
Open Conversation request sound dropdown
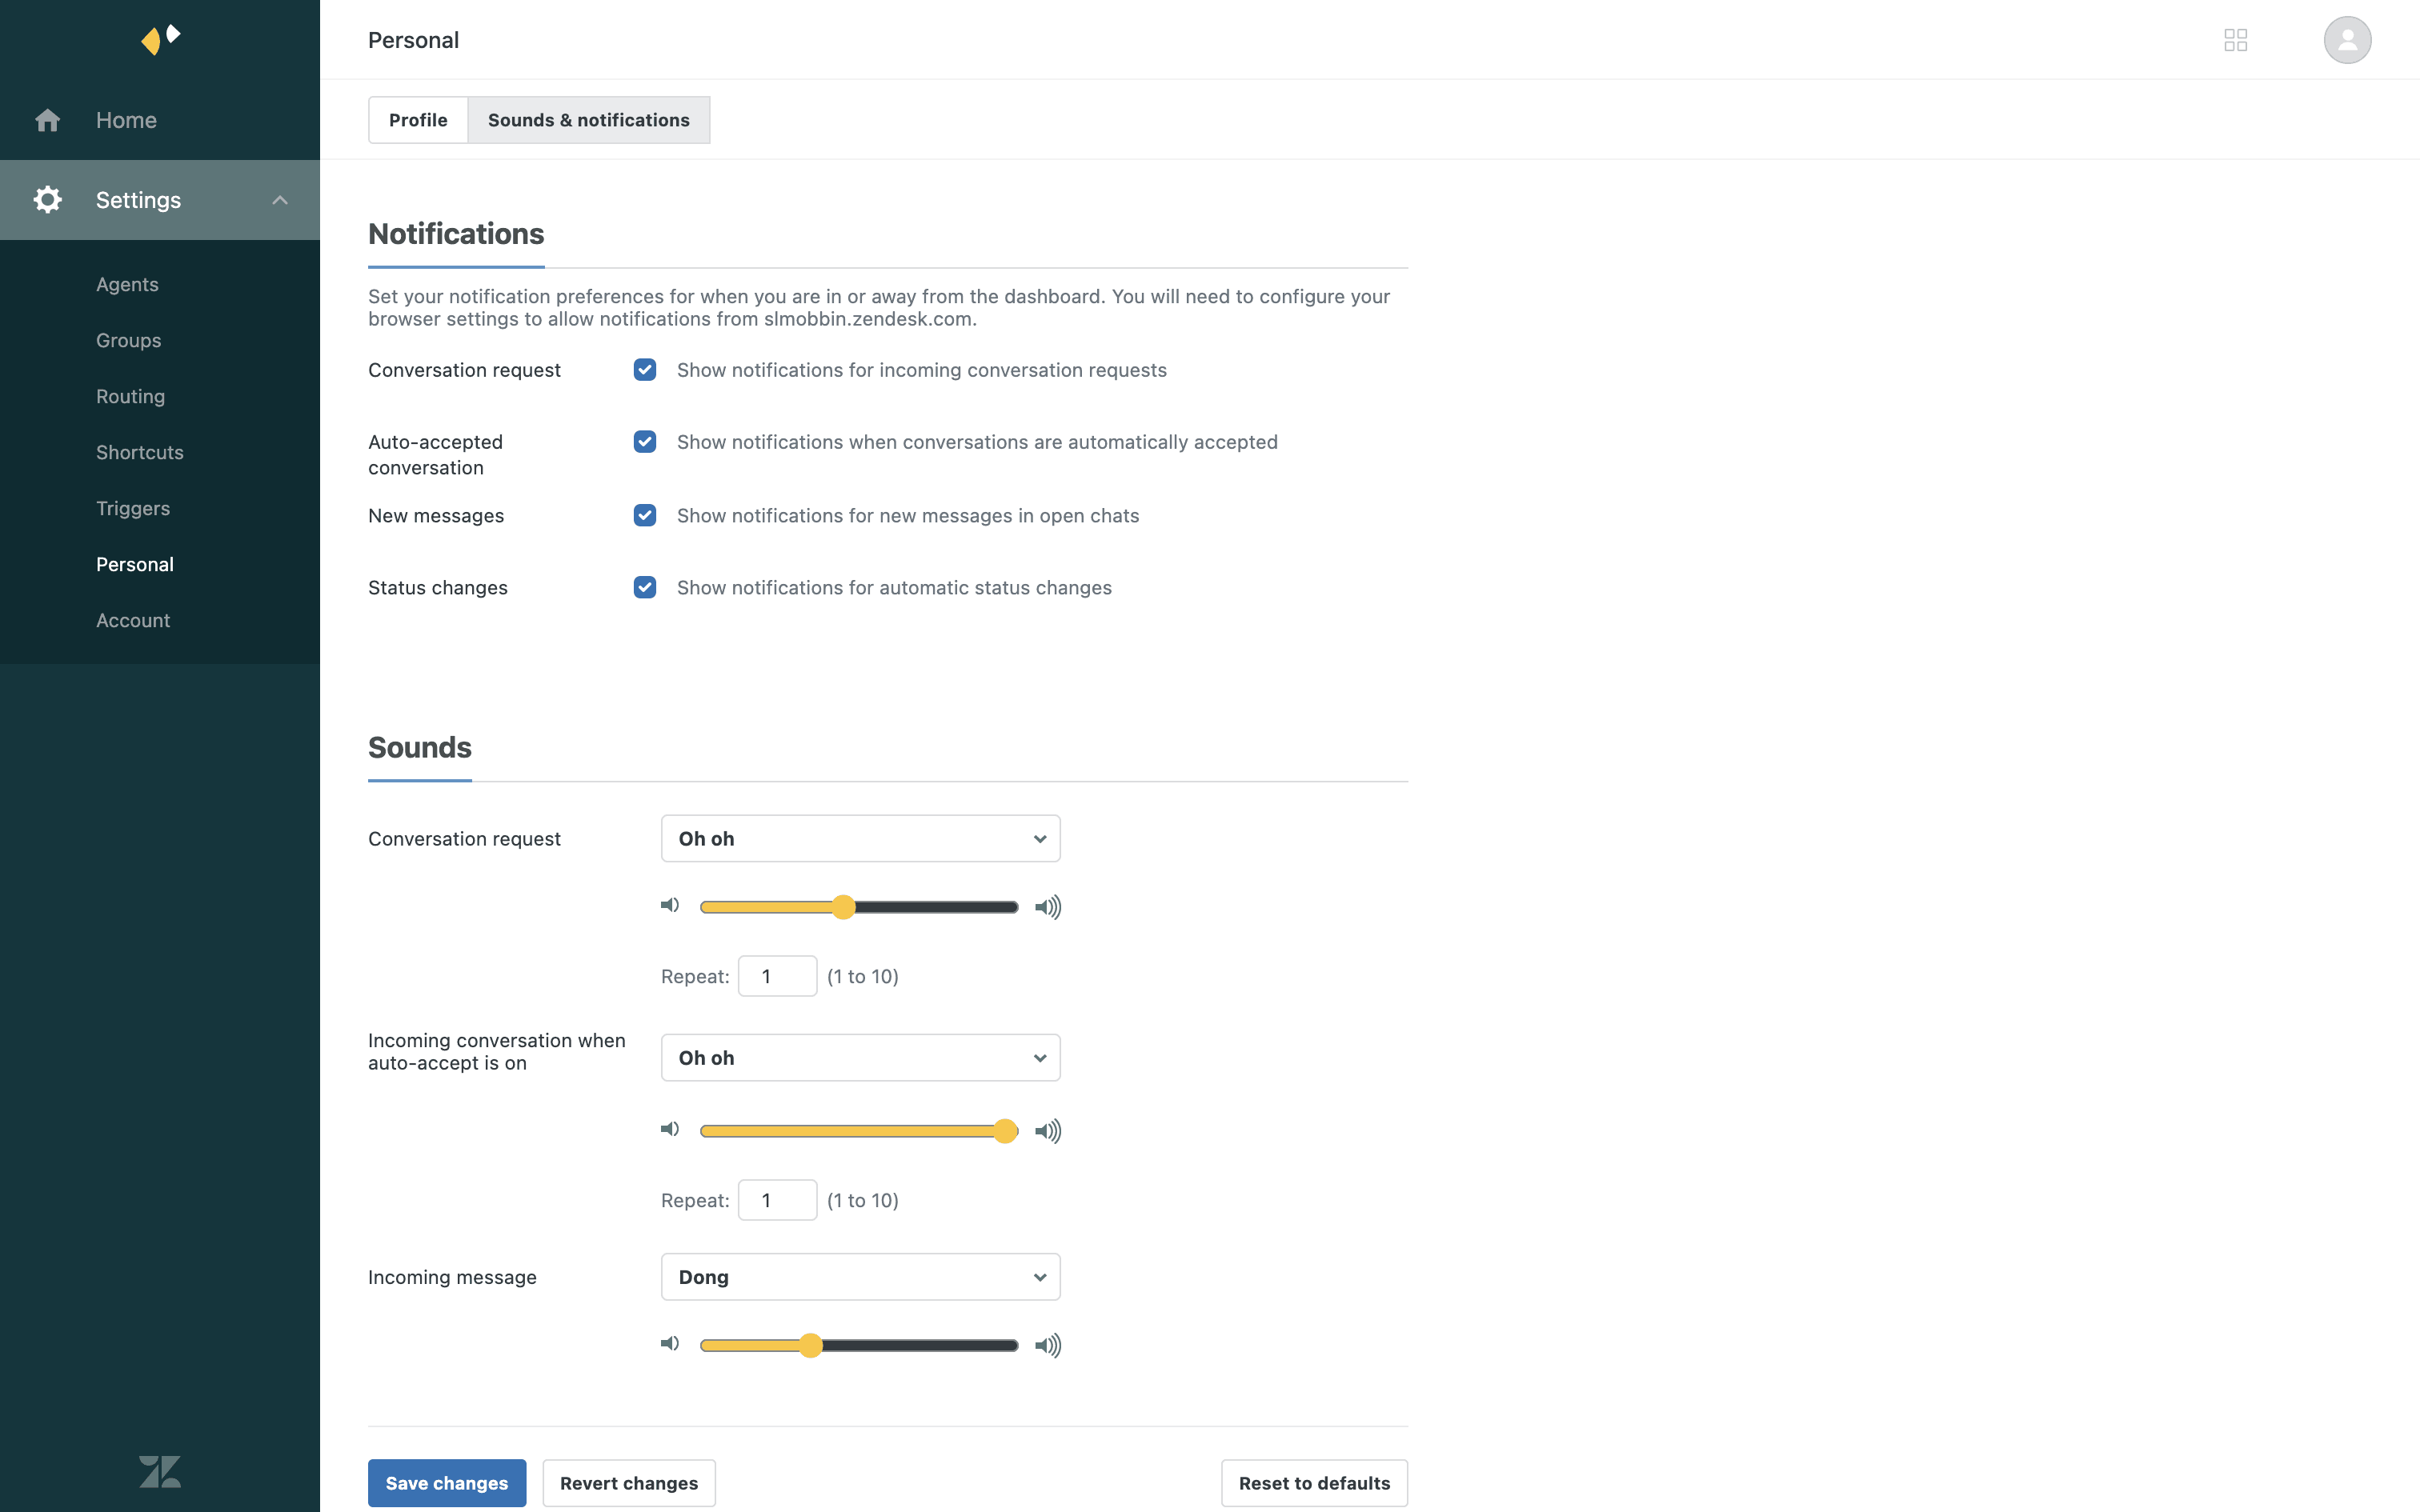click(860, 838)
